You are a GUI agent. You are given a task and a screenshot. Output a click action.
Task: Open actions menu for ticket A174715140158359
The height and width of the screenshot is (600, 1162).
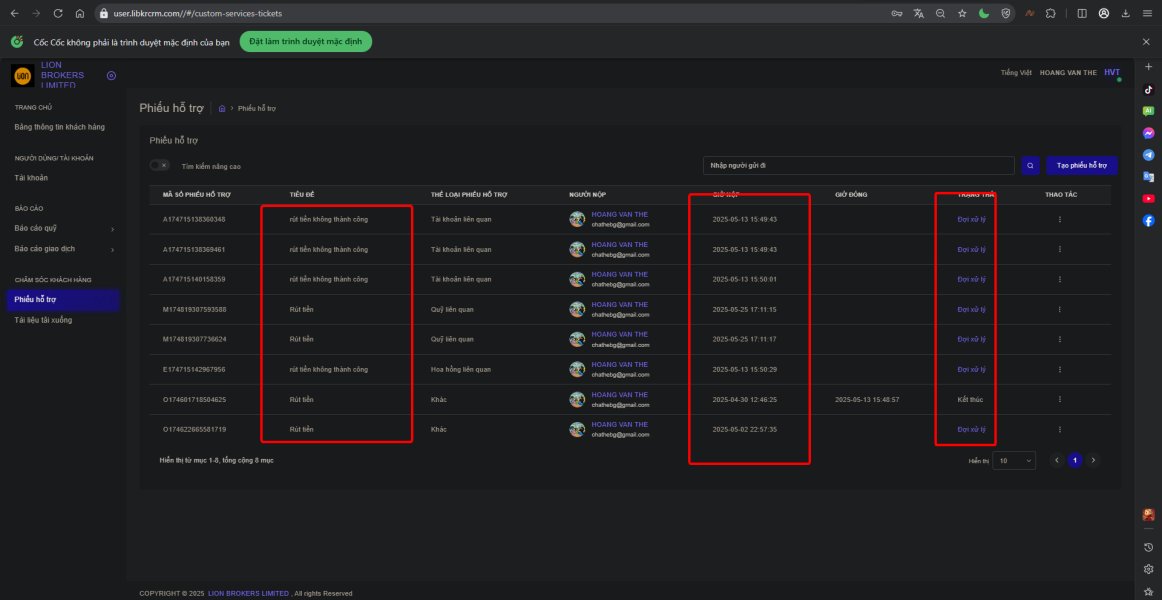click(x=1060, y=279)
